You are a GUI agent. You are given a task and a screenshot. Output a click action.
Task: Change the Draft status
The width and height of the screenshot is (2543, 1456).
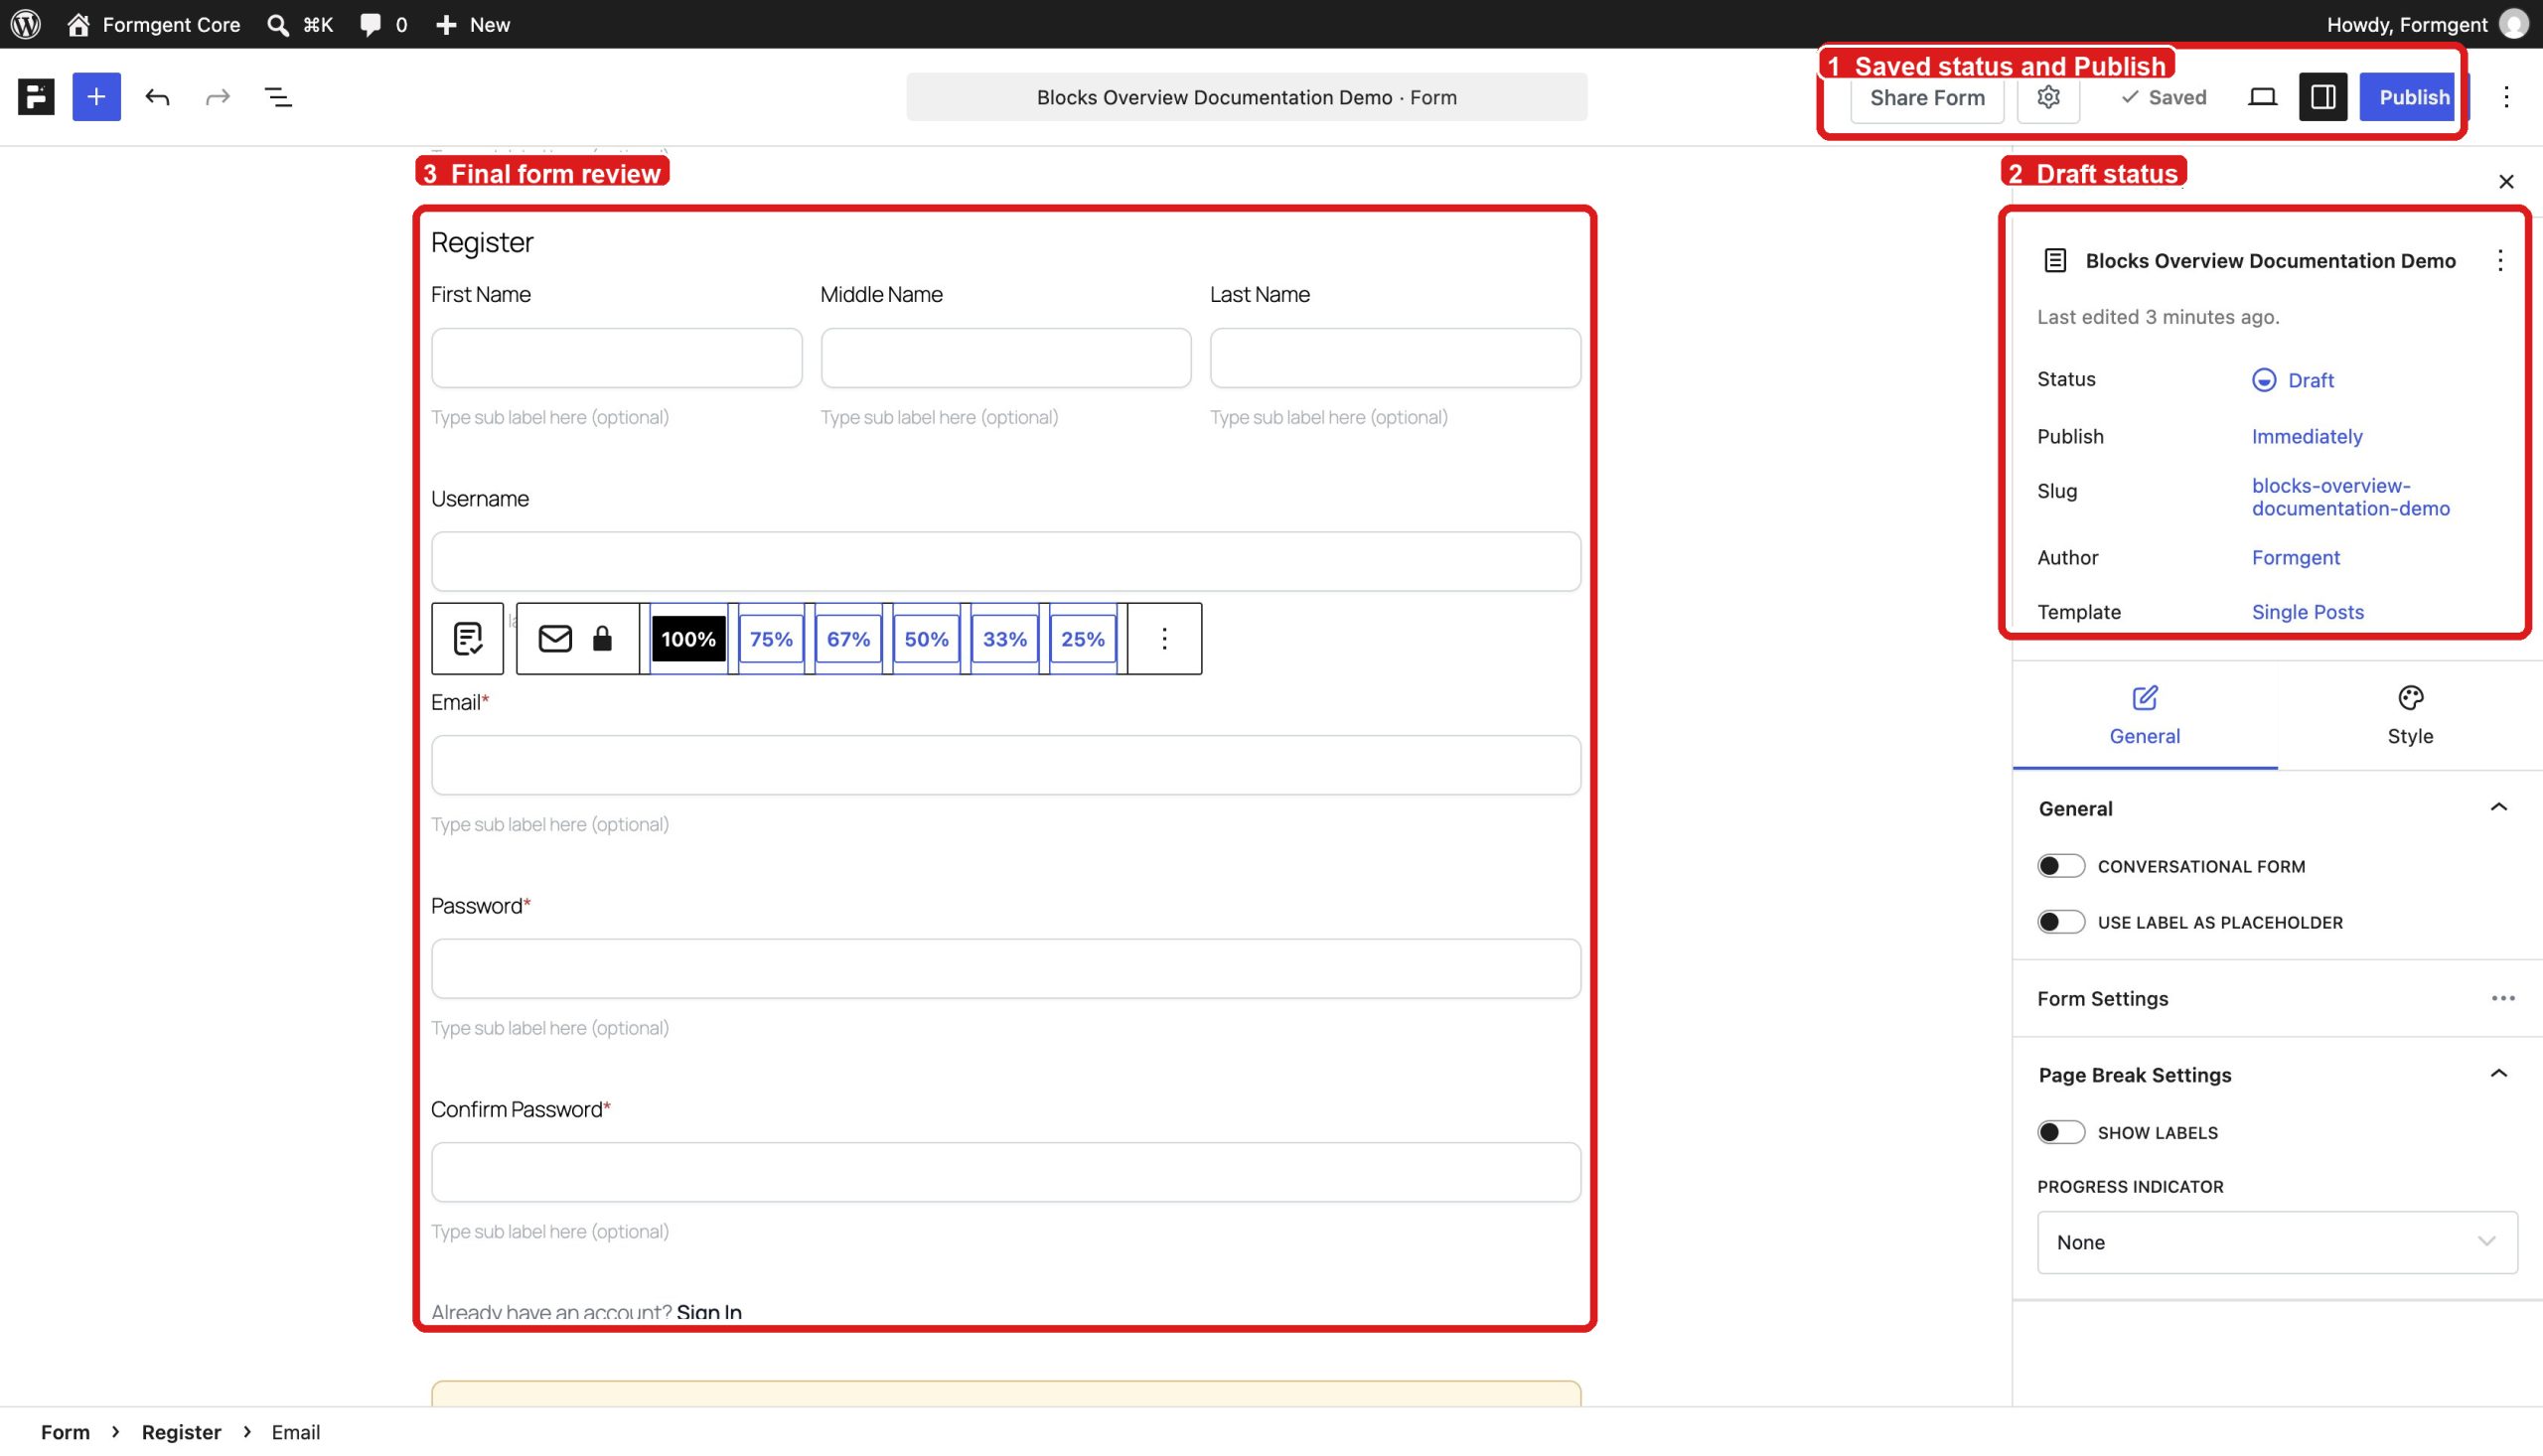pyautogui.click(x=2293, y=380)
